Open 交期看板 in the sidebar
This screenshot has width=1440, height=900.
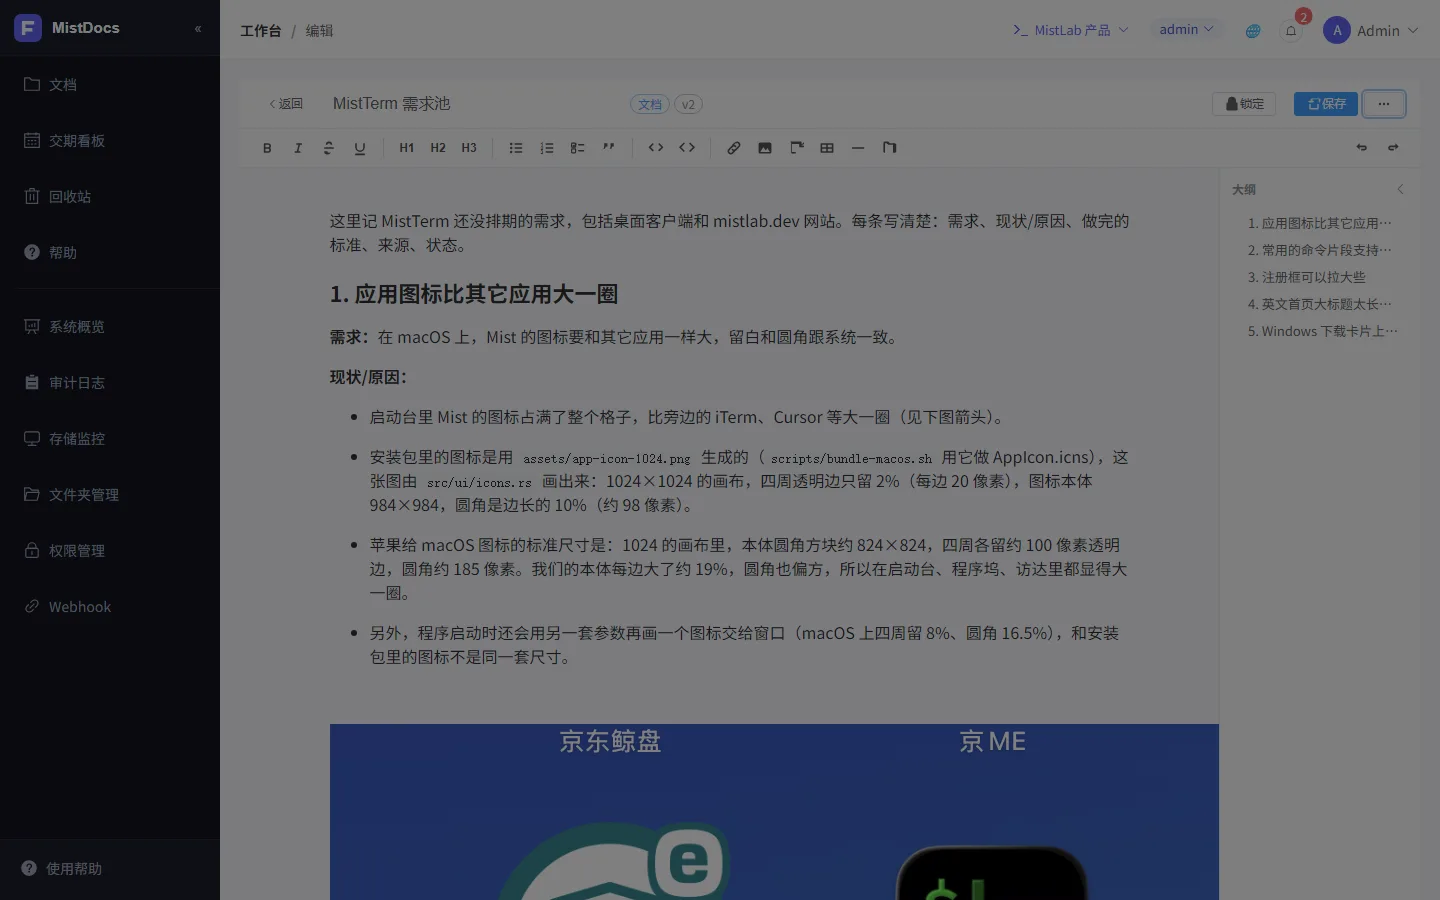[x=110, y=141]
